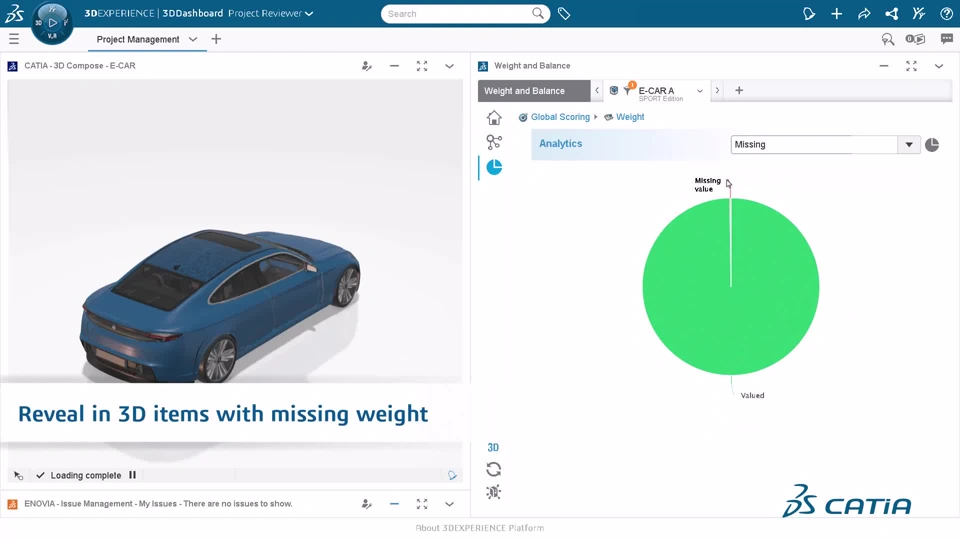Viewport: 960px width, 540px height.
Task: Toggle the dashboard view switch icon
Action: pyautogui.click(x=915, y=39)
